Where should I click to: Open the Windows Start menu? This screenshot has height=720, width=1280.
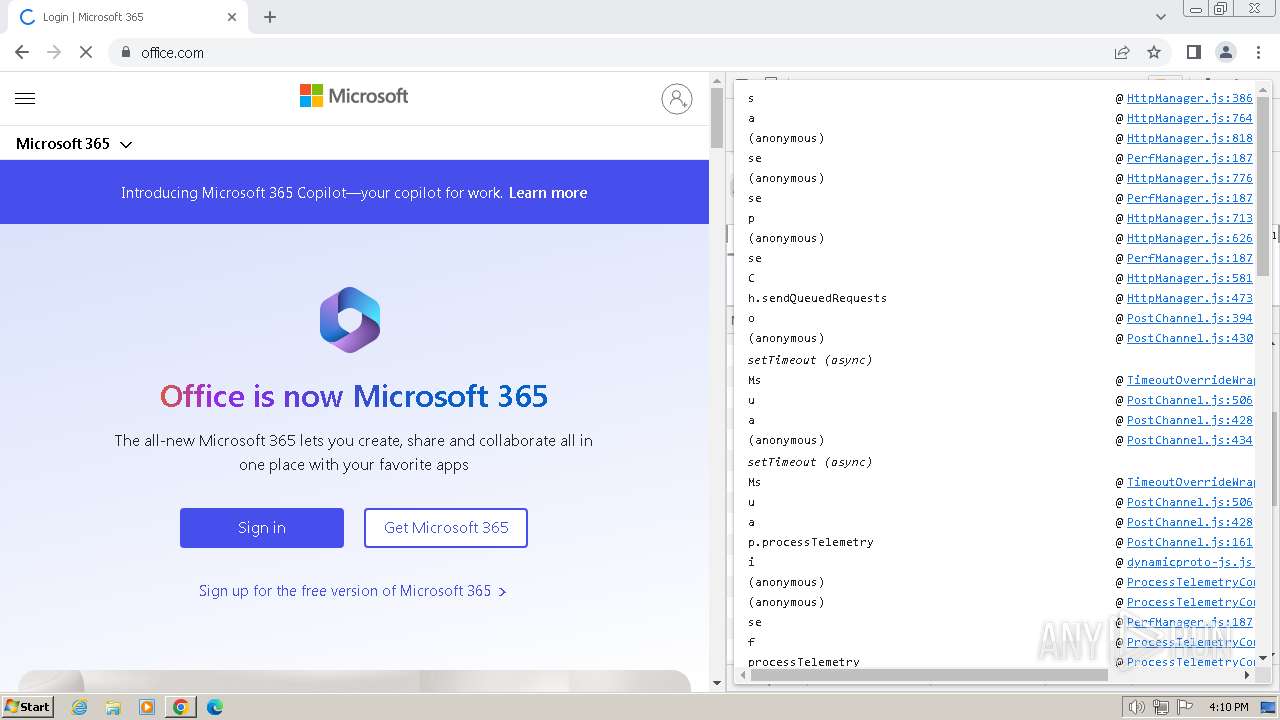[27, 706]
